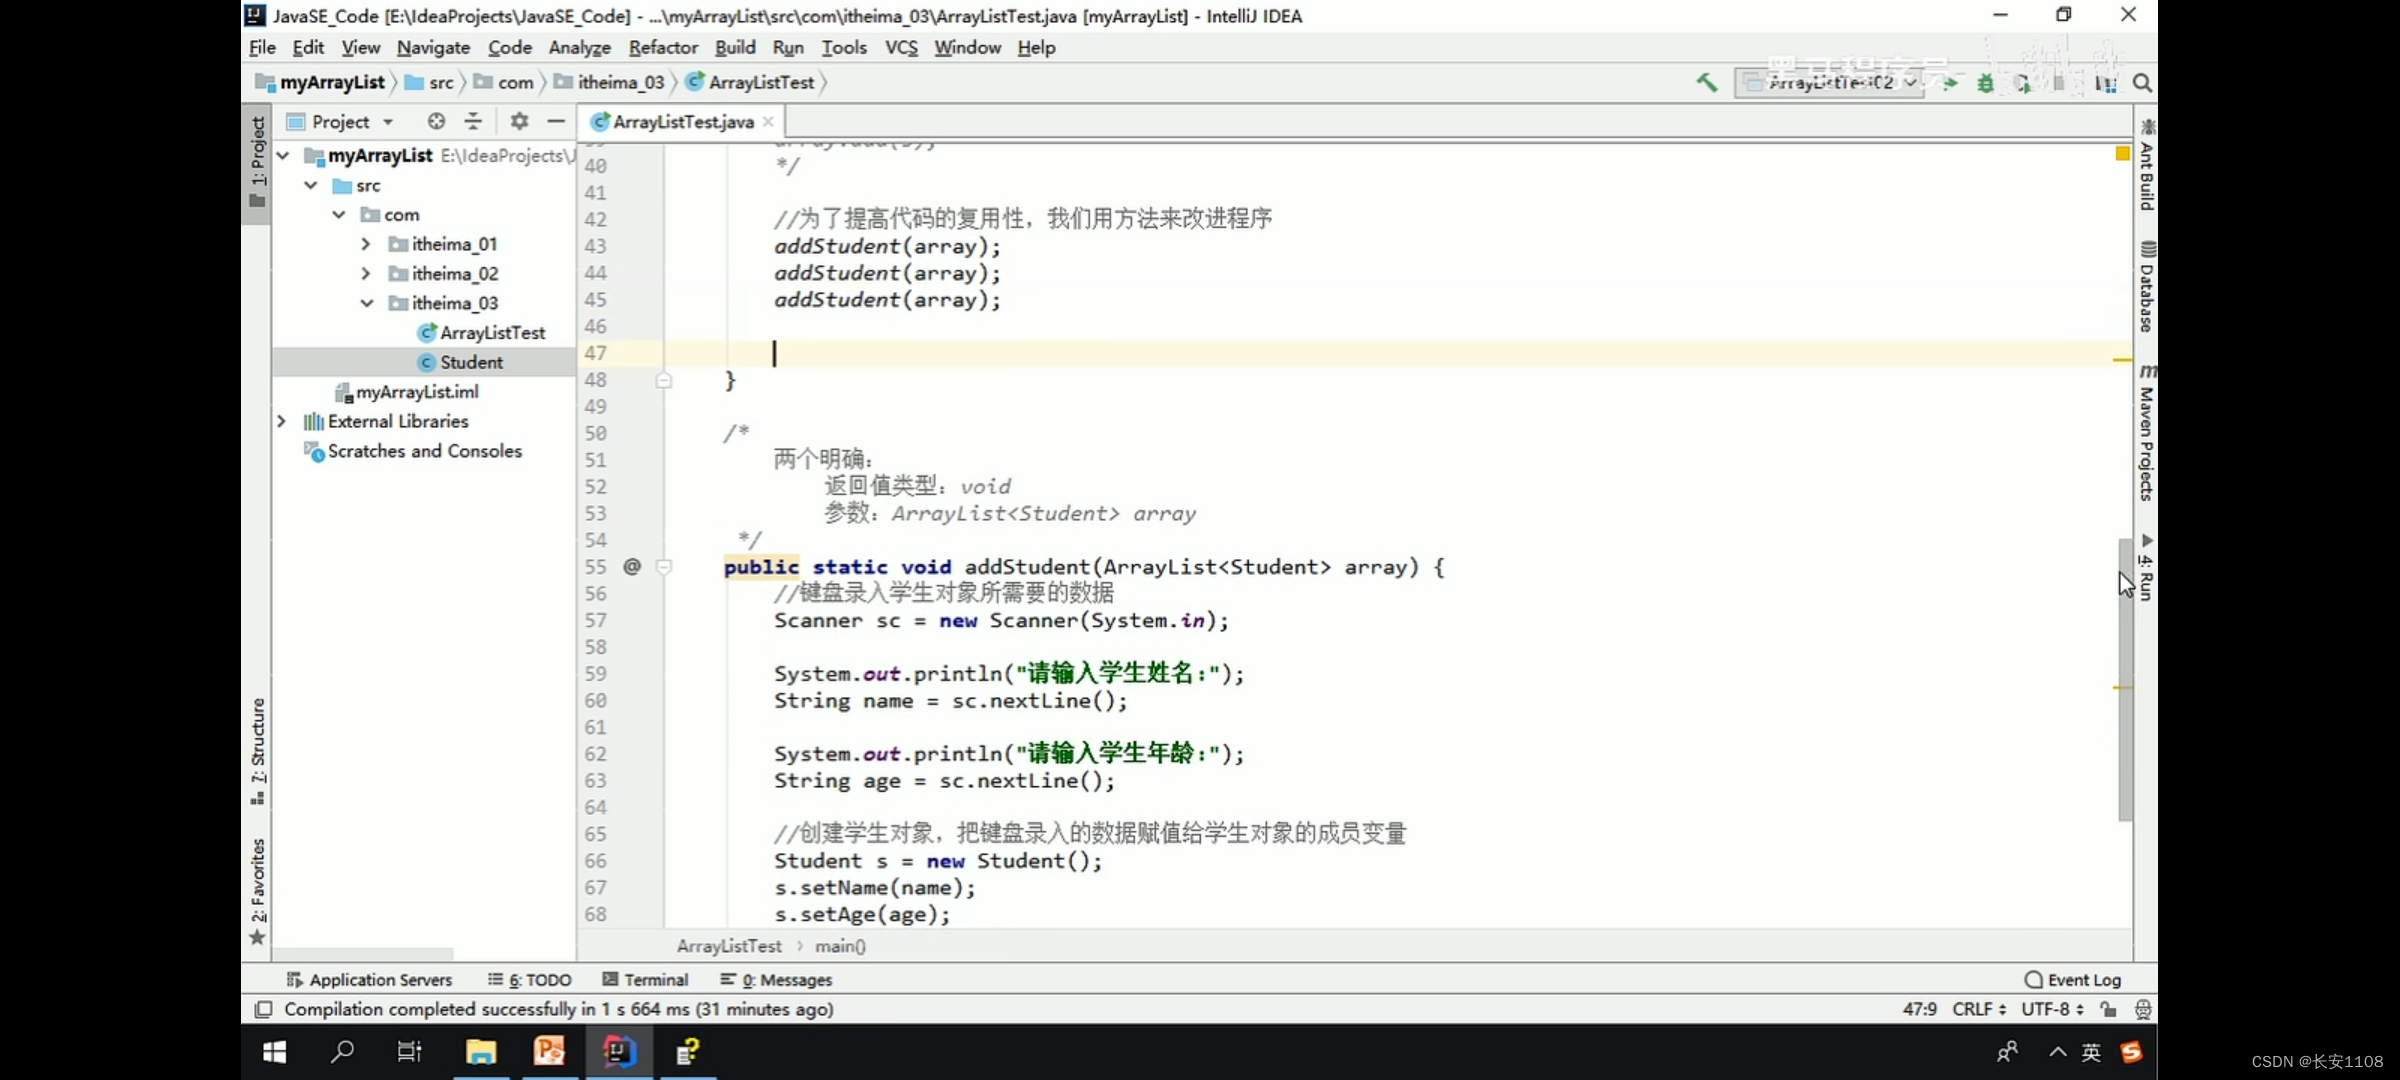Screen dimensions: 2400x1080
Task: Open File Explorer from the taskbar
Action: point(481,1052)
